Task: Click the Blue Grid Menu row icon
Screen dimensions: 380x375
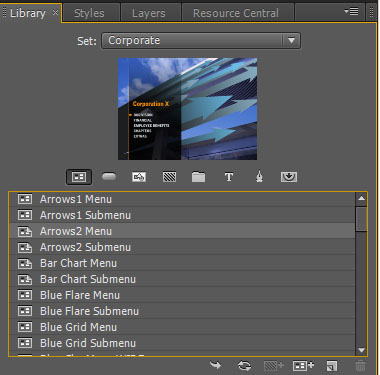Action: pos(25,327)
